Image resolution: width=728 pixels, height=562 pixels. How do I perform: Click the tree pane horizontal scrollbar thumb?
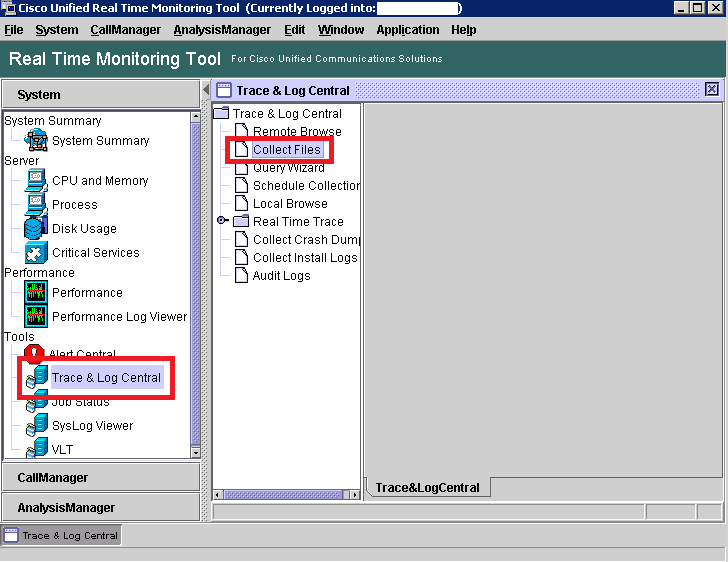283,495
